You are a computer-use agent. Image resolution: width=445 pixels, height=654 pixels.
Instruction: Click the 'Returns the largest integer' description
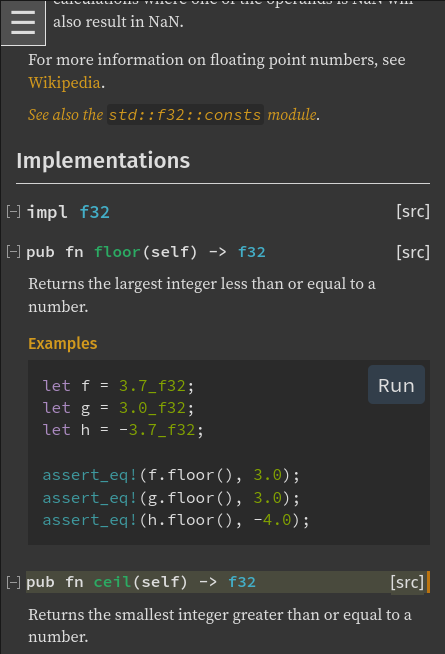[202, 295]
